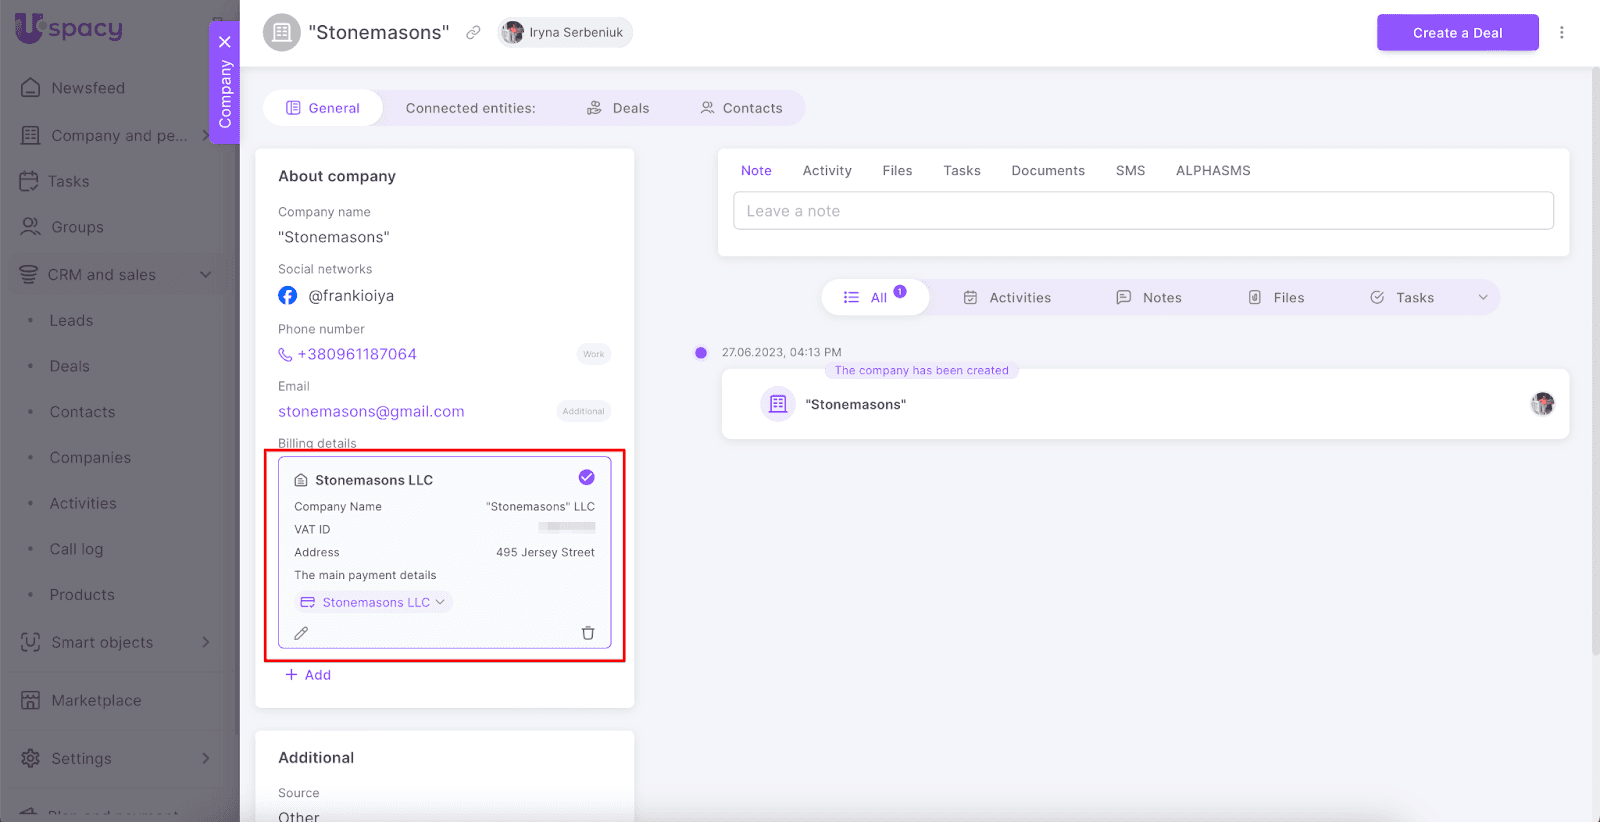The width and height of the screenshot is (1600, 822).
Task: Delete billing details with trash icon
Action: (x=588, y=633)
